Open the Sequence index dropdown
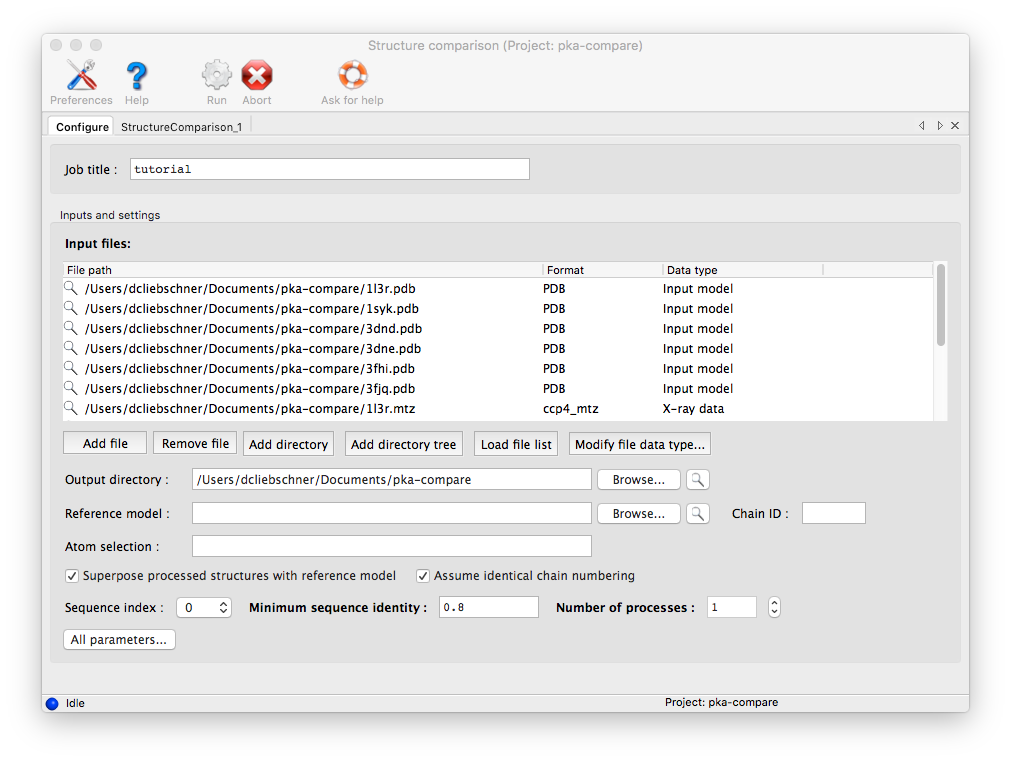 pyautogui.click(x=204, y=607)
